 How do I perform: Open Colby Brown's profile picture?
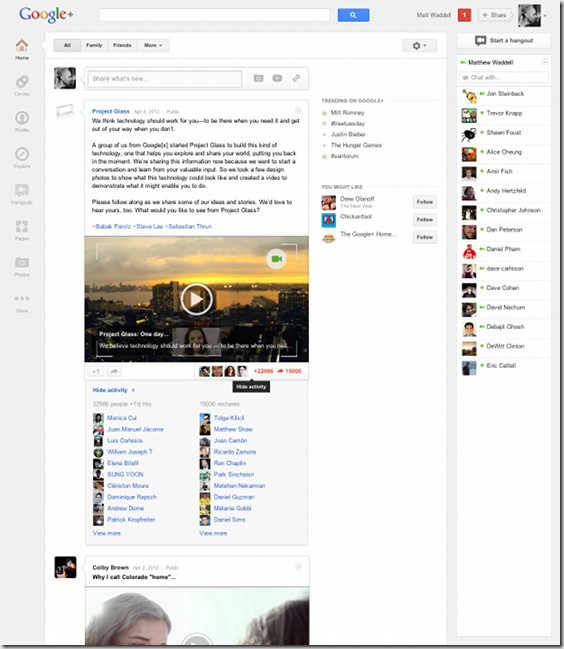(x=65, y=567)
